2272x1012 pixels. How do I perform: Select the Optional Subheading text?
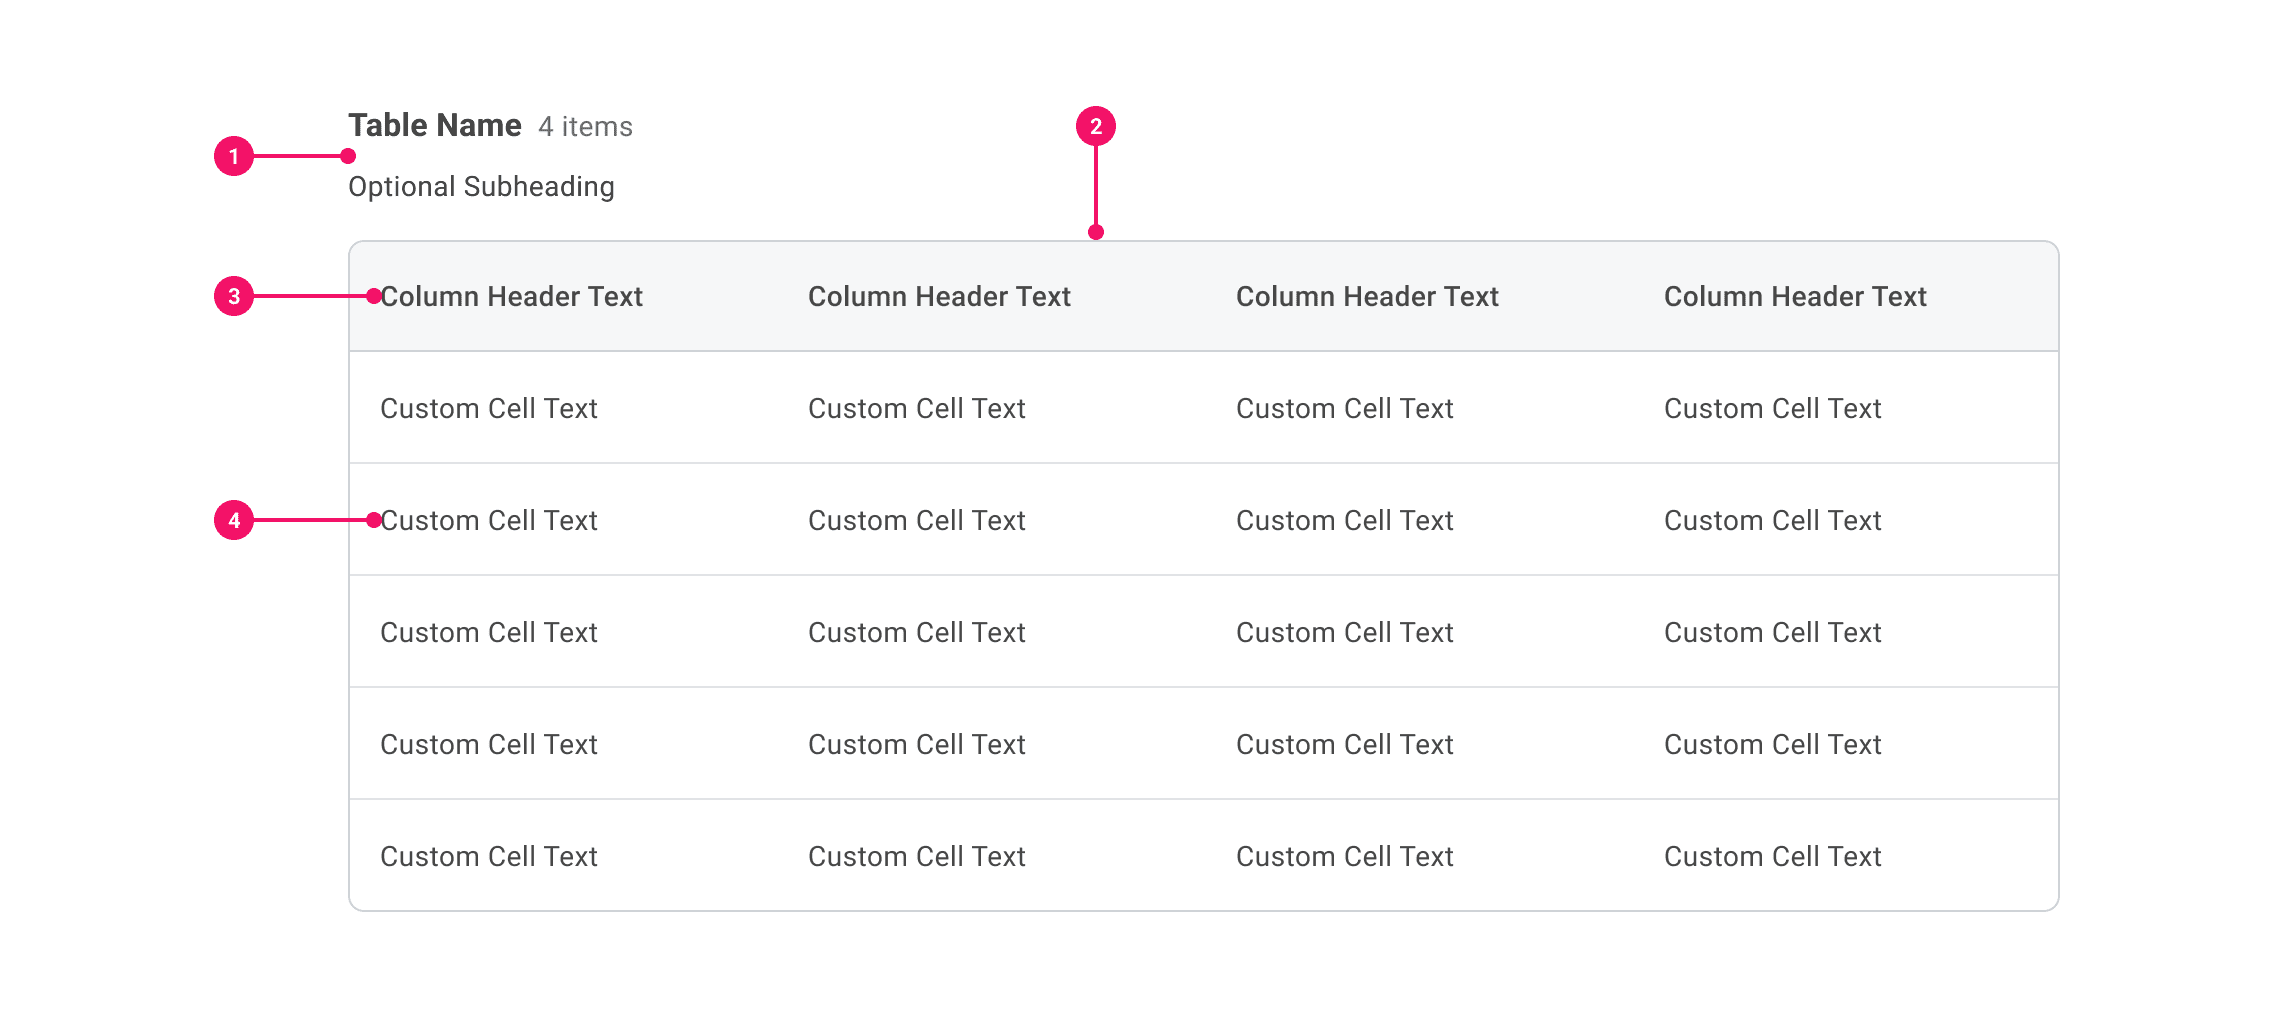481,187
